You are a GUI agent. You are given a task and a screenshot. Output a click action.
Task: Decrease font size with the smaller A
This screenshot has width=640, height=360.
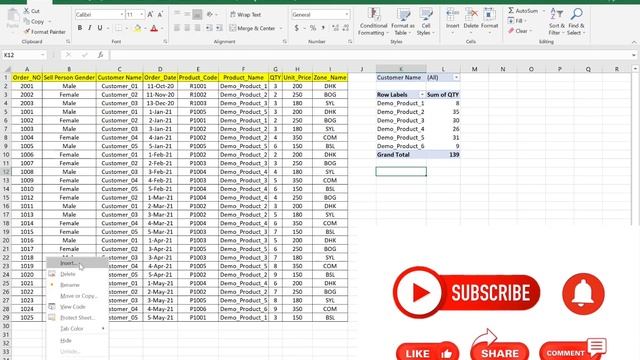tap(160, 15)
